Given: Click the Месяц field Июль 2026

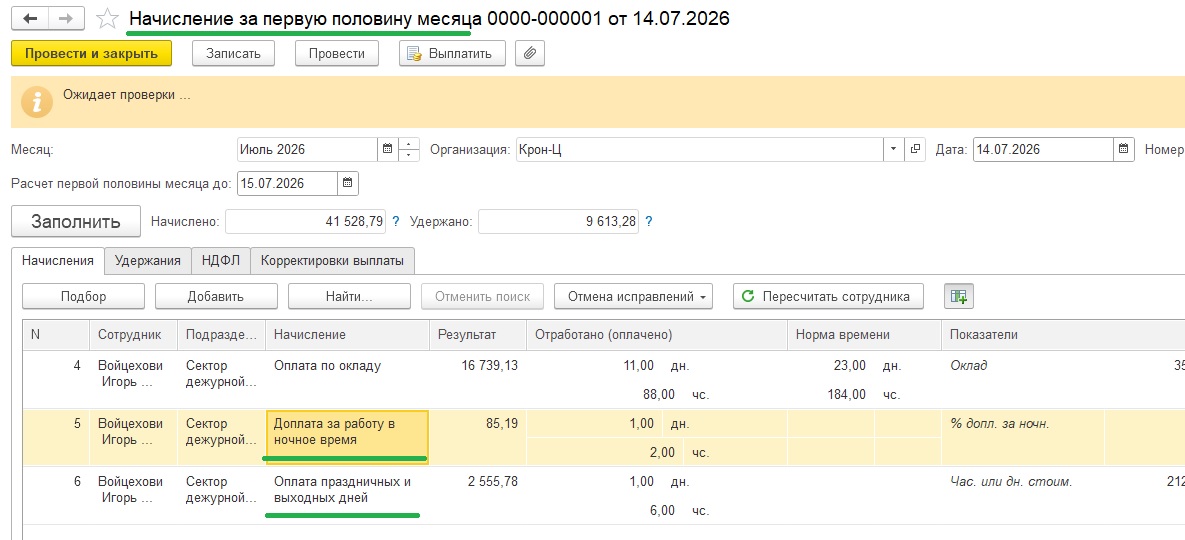Looking at the screenshot, I should pos(307,150).
